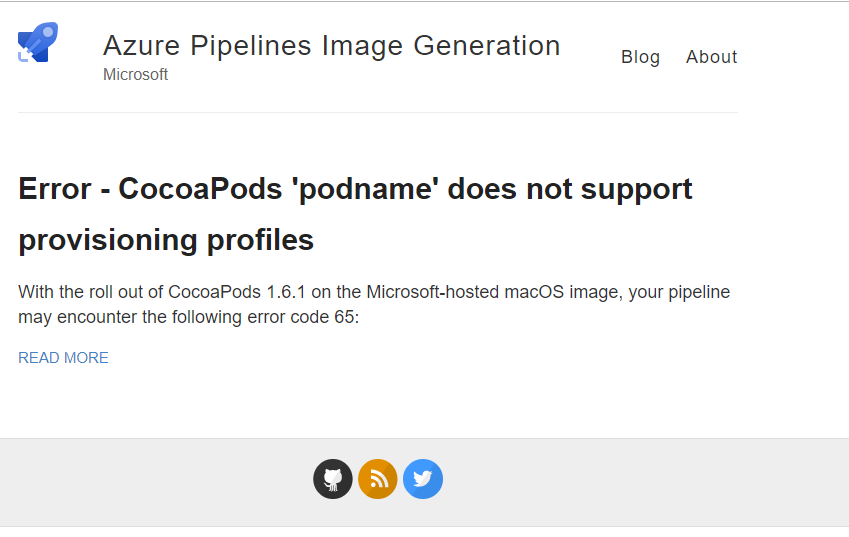Click the word 'Azure' in the site title
Image resolution: width=849 pixels, height=537 pixels.
pyautogui.click(x=141, y=45)
